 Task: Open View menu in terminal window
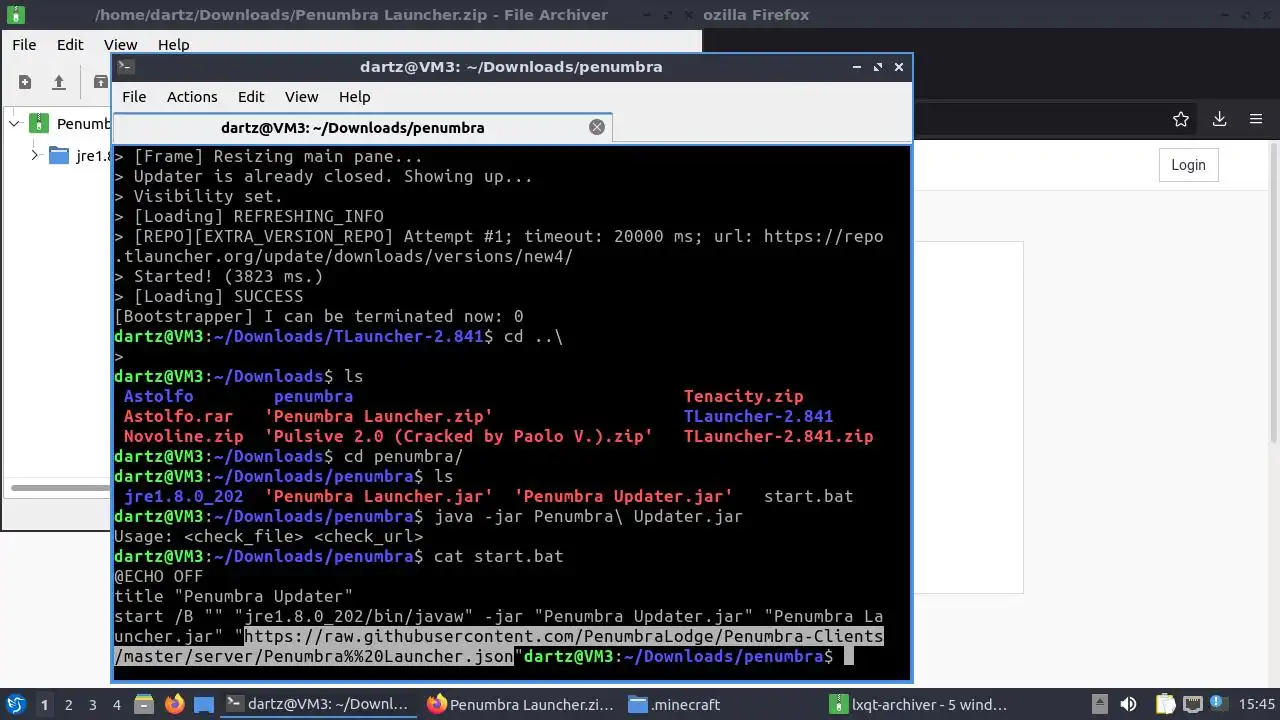coord(301,96)
